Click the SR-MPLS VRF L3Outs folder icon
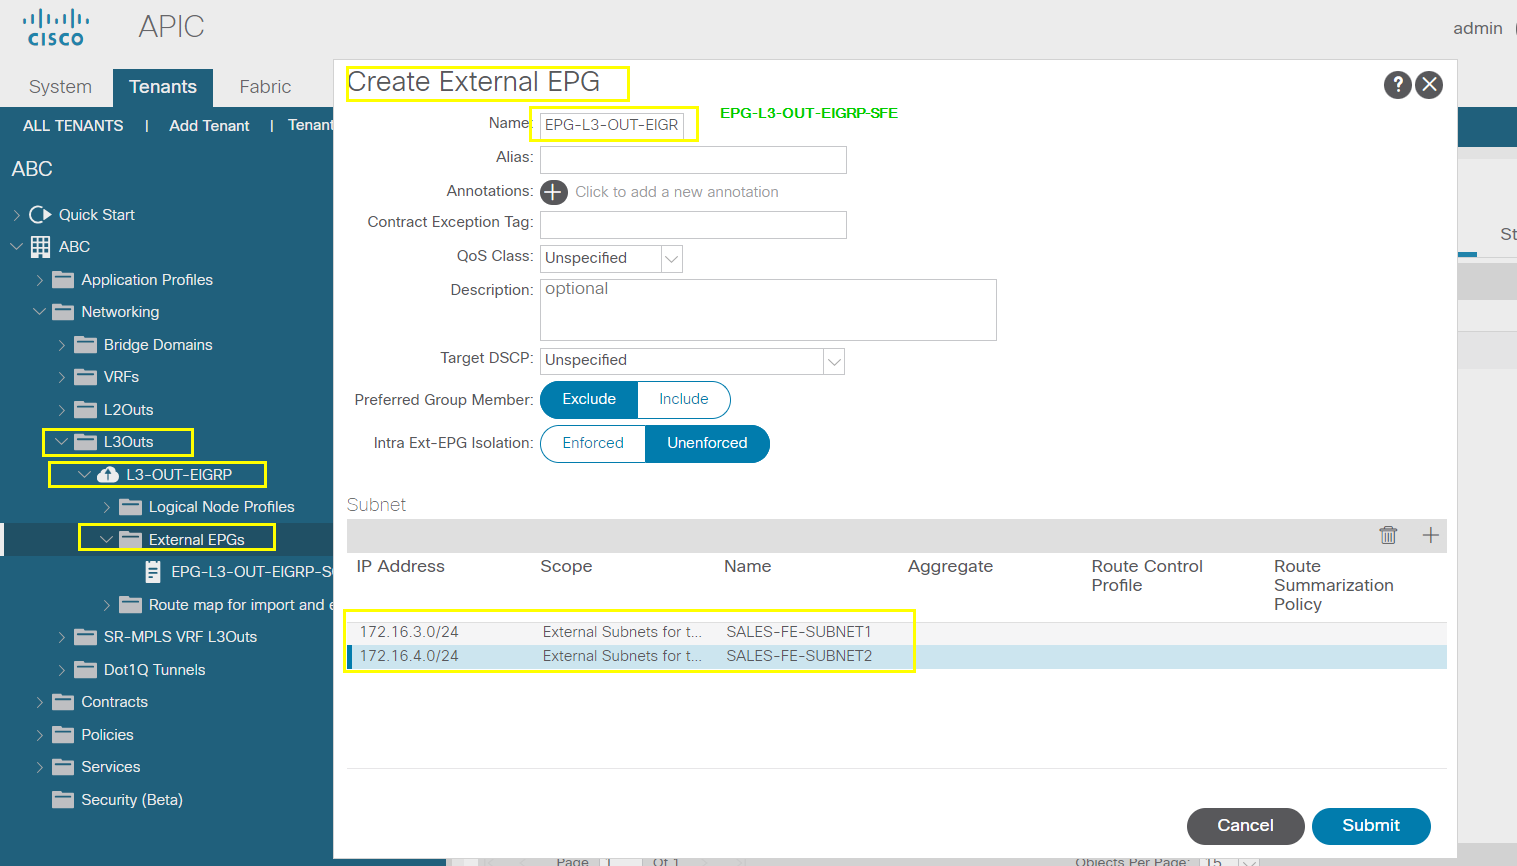 tap(86, 636)
